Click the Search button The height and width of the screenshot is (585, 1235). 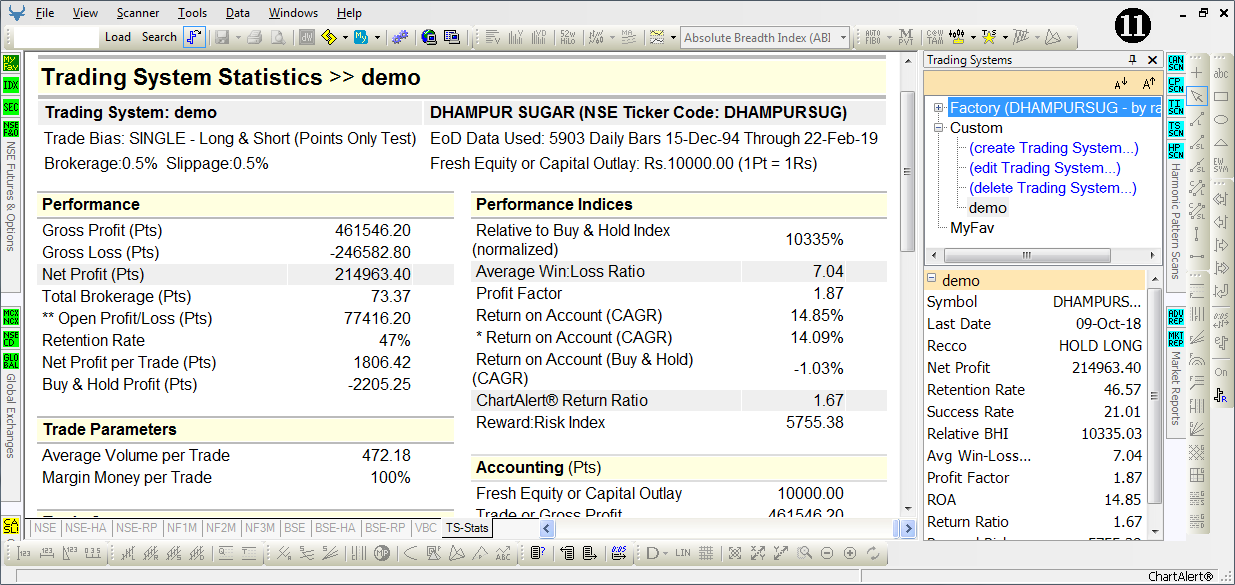click(x=159, y=37)
